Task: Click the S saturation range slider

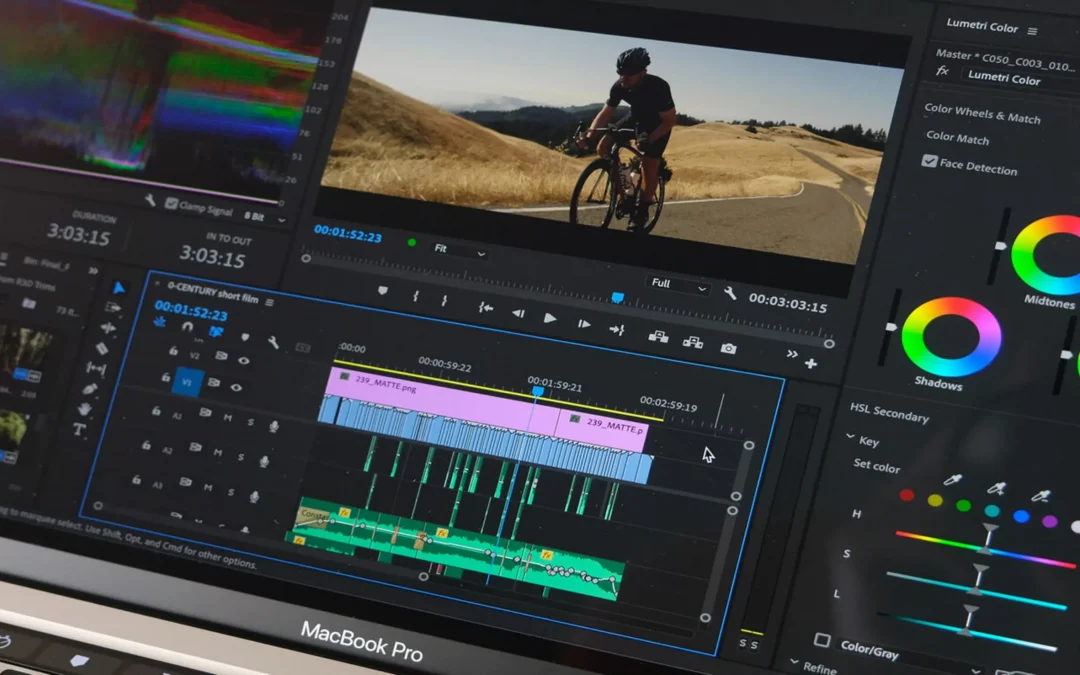Action: (x=977, y=590)
